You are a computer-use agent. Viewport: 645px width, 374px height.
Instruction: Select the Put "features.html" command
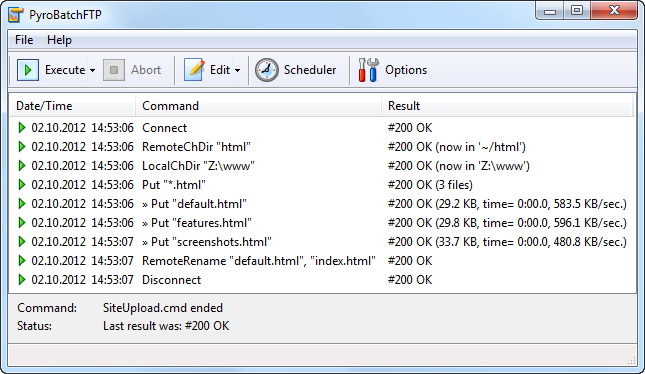pyautogui.click(x=197, y=223)
